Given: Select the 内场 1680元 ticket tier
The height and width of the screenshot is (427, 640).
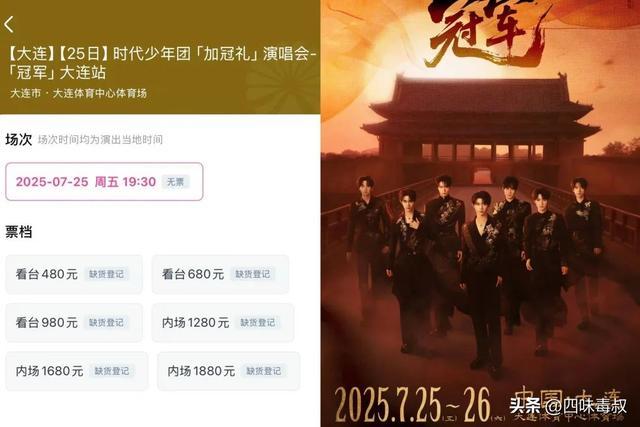Looking at the screenshot, I should [77, 371].
